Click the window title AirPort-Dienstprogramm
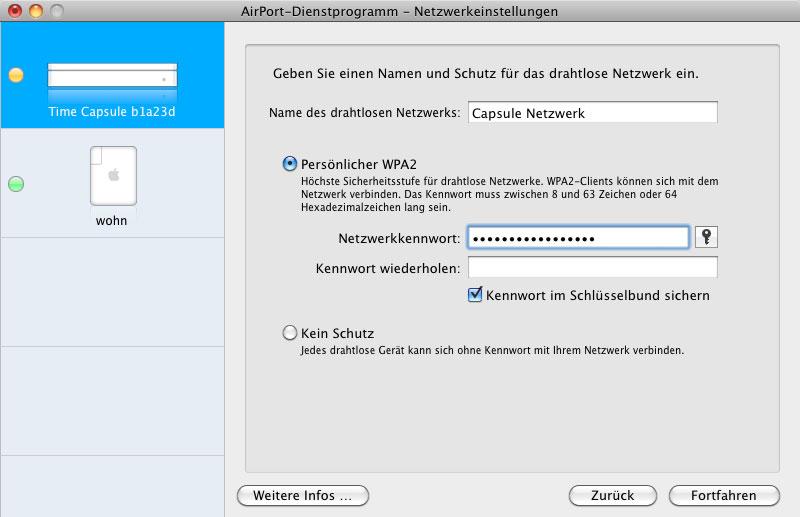 coord(319,11)
